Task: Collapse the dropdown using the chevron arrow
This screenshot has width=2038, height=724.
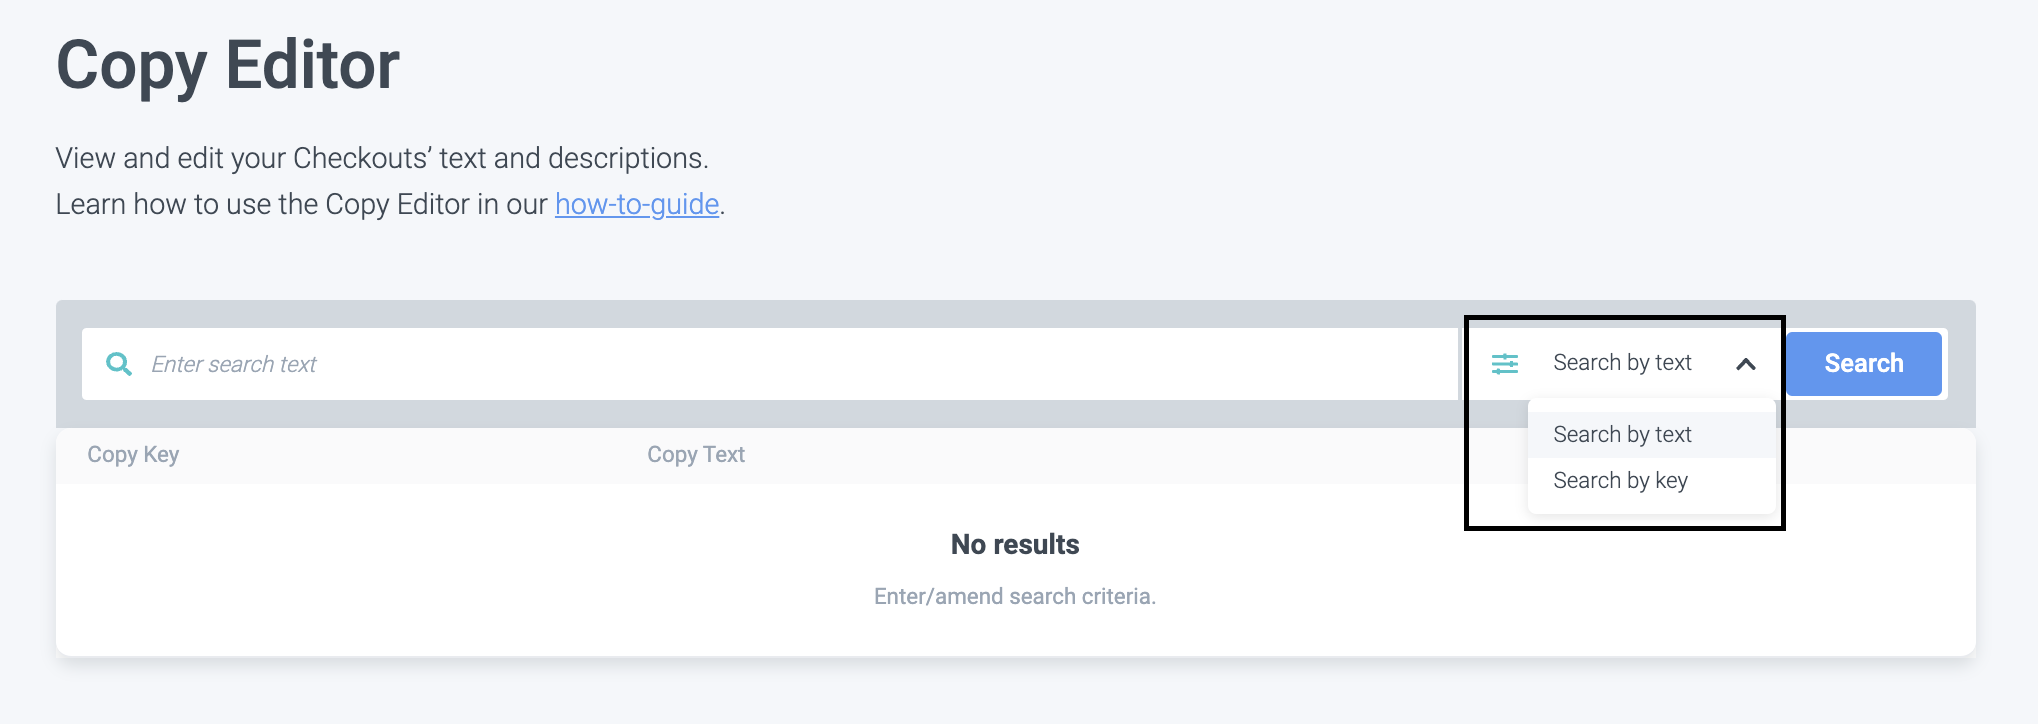Action: click(x=1745, y=364)
